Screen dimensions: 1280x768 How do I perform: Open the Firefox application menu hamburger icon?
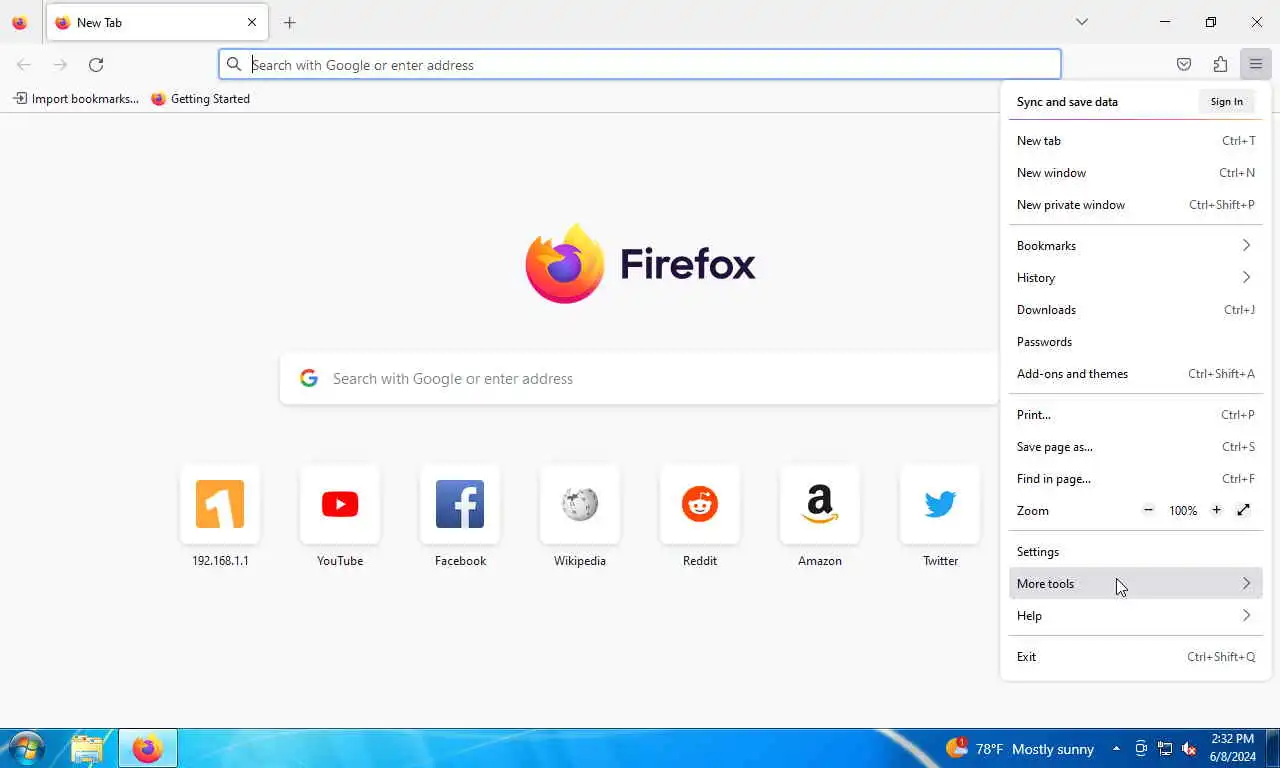[1255, 64]
